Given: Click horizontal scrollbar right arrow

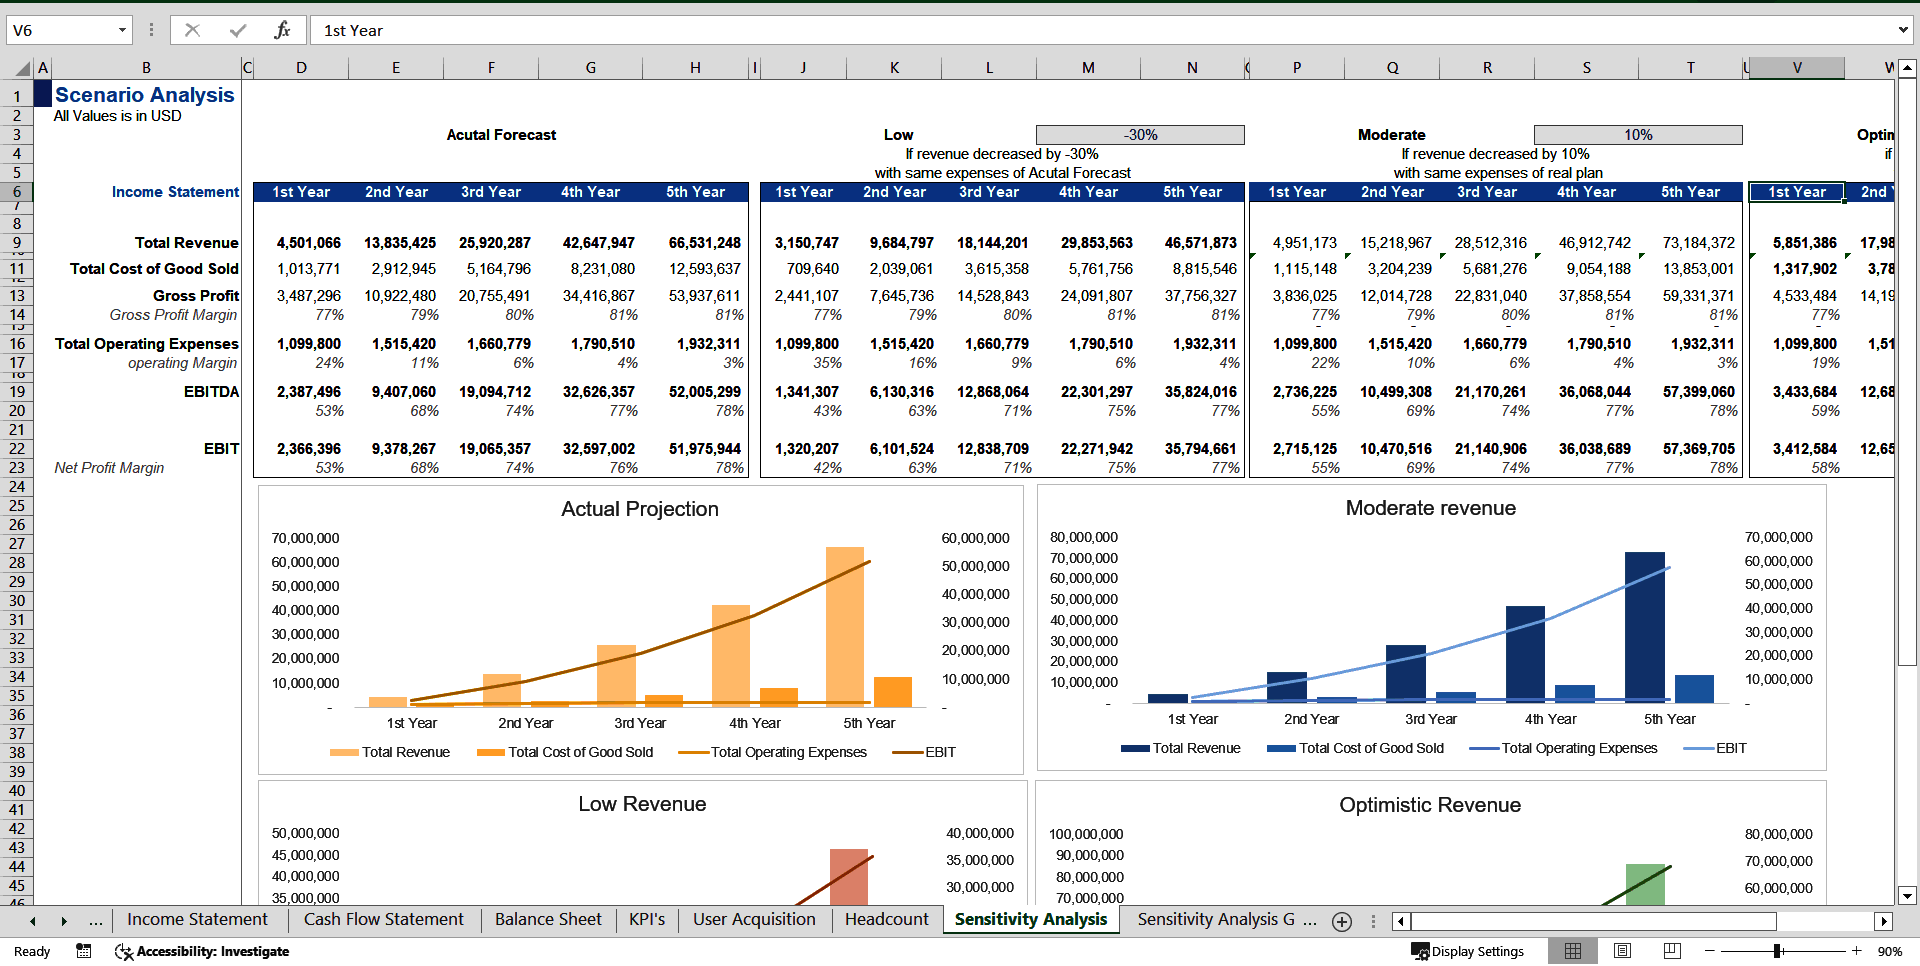Looking at the screenshot, I should [x=1884, y=921].
